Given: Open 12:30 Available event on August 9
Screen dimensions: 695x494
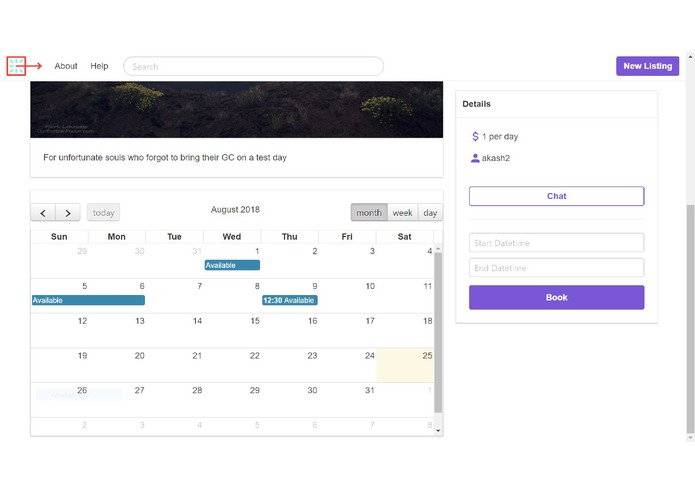Looking at the screenshot, I should [x=289, y=300].
